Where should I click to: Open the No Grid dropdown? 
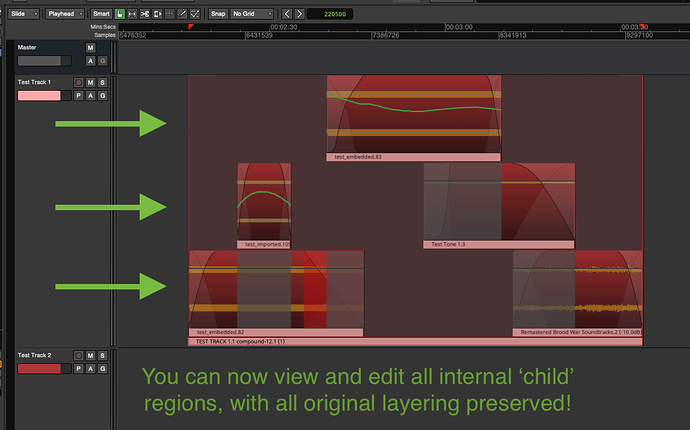tap(250, 14)
